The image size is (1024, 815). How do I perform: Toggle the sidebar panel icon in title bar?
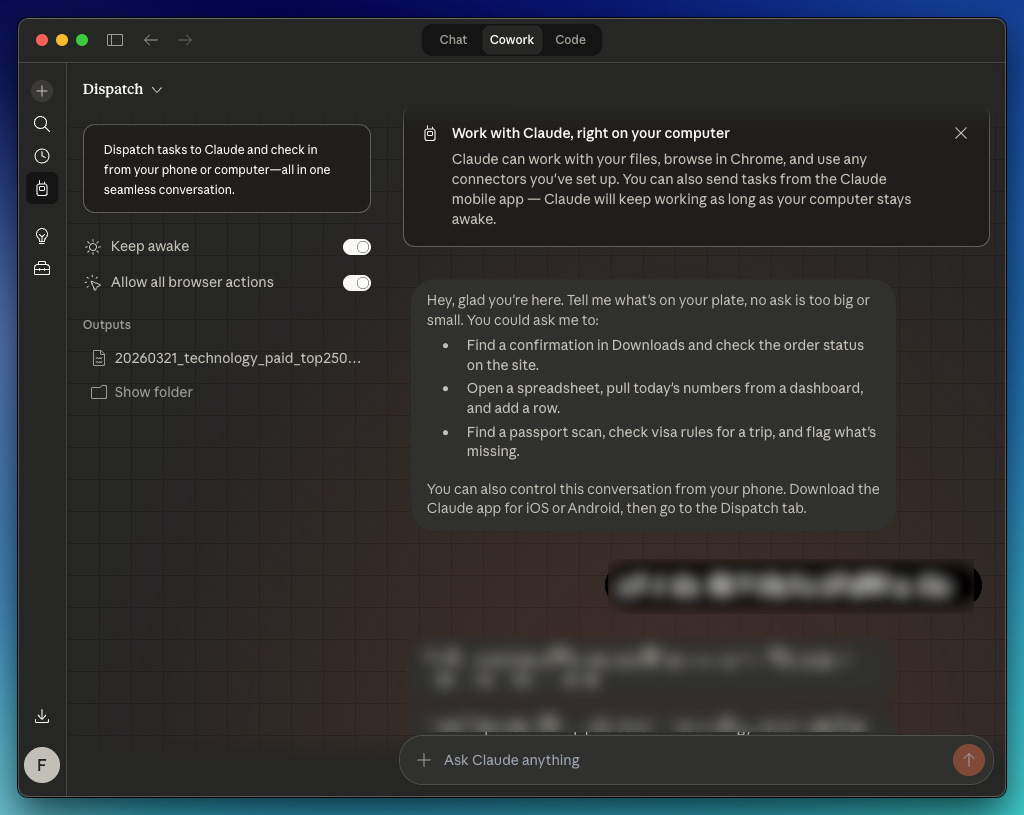pyautogui.click(x=115, y=40)
